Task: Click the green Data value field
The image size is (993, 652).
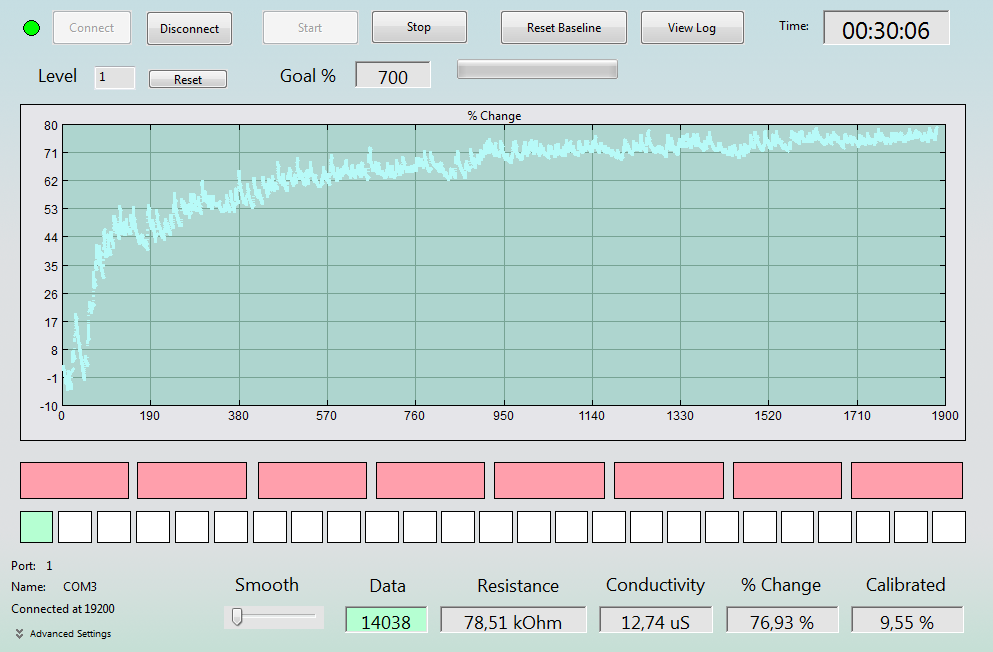Action: click(386, 620)
